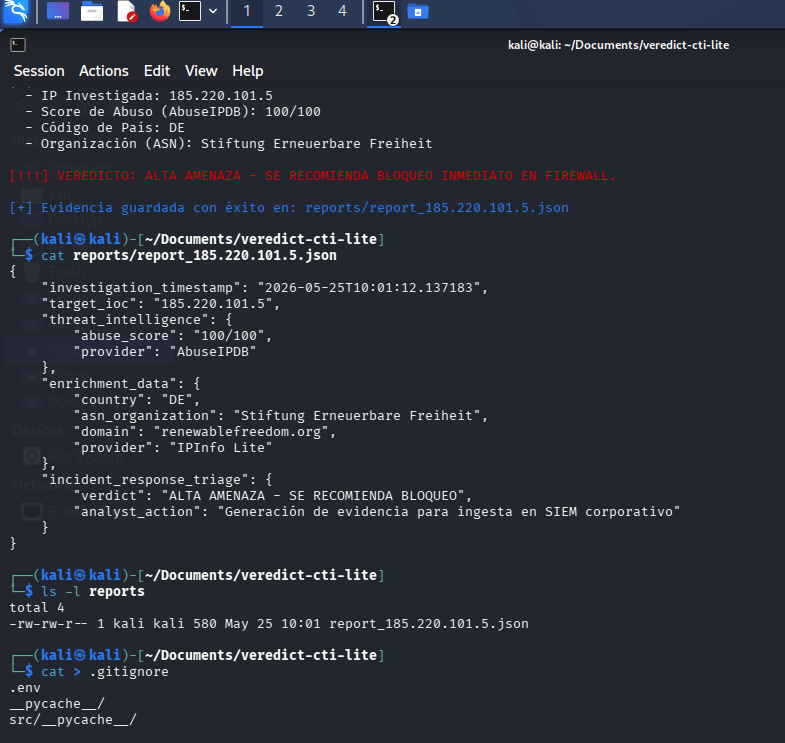Click the 'Código de País: DE' line
Screen dimensions: 785x743
coord(105,128)
